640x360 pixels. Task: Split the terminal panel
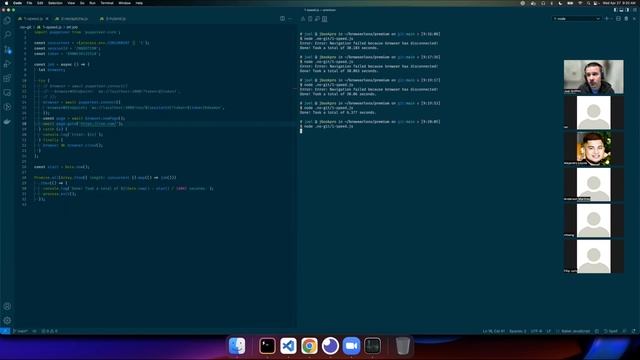[618, 19]
